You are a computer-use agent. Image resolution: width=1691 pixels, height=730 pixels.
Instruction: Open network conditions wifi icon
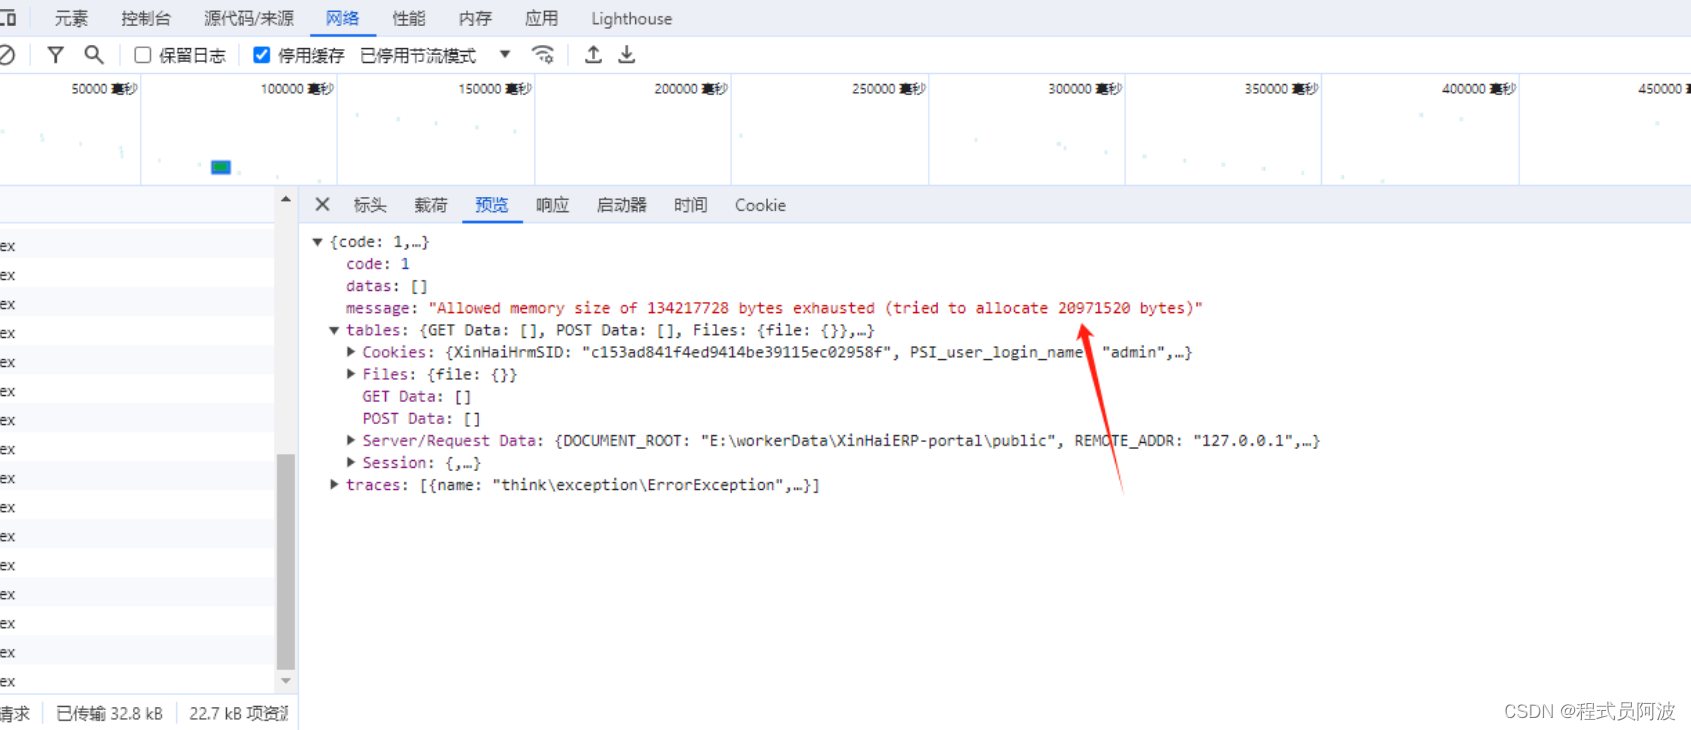tap(543, 55)
